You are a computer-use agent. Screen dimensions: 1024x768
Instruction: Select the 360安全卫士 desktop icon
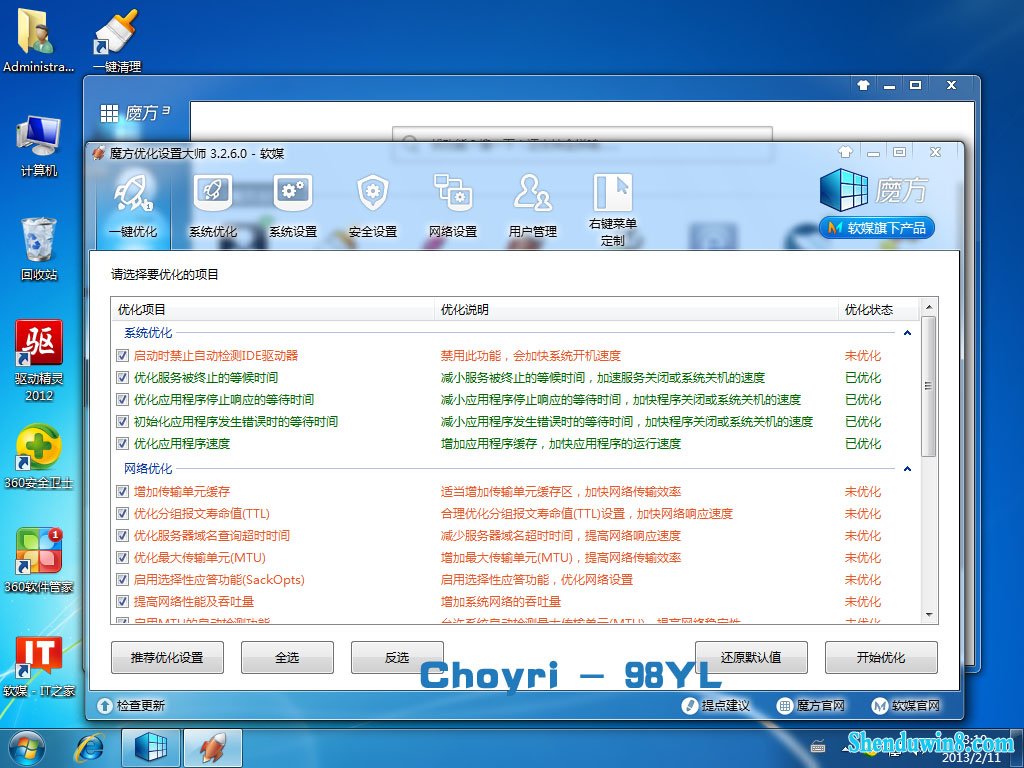[x=39, y=457]
